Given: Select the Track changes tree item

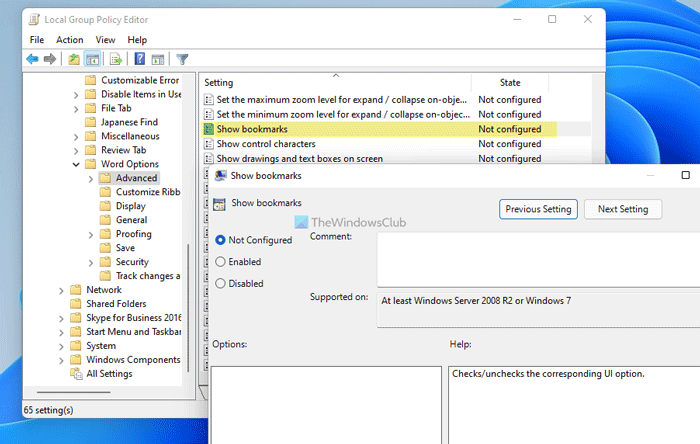Looking at the screenshot, I should click(148, 276).
